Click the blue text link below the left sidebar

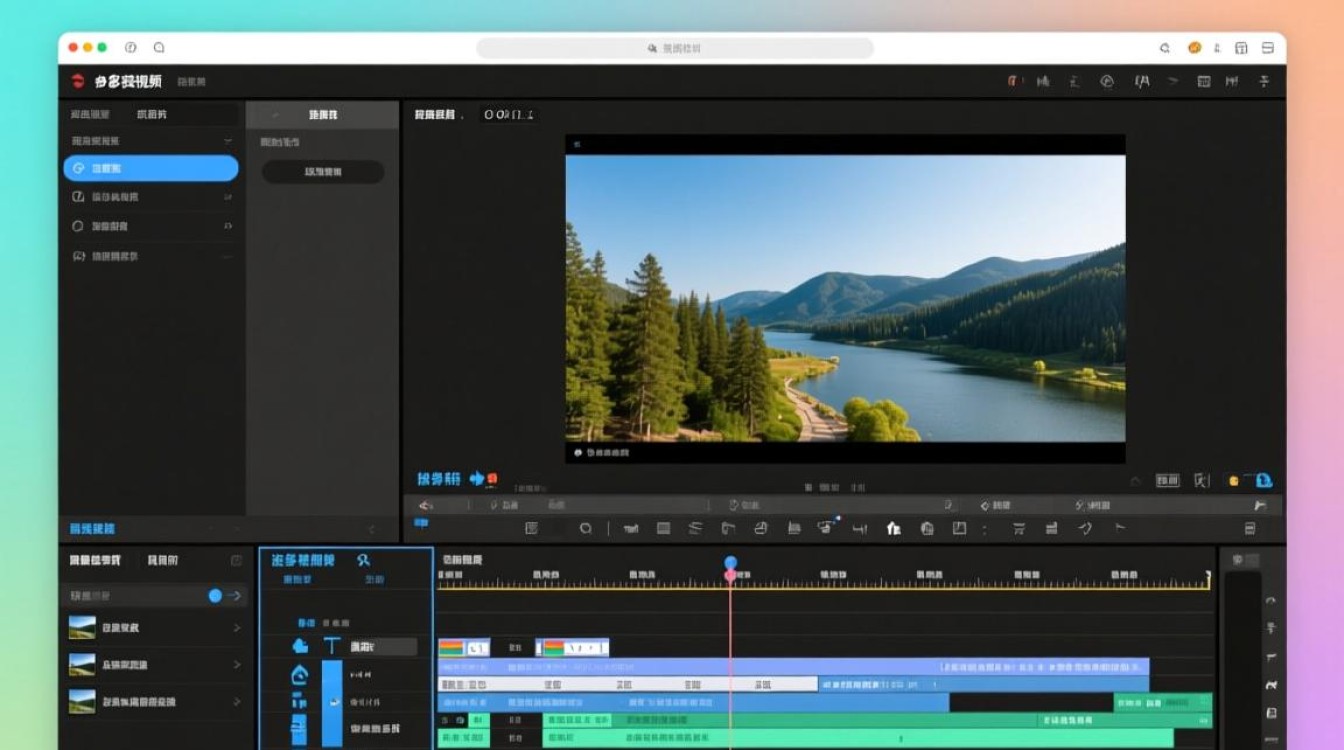[92, 528]
